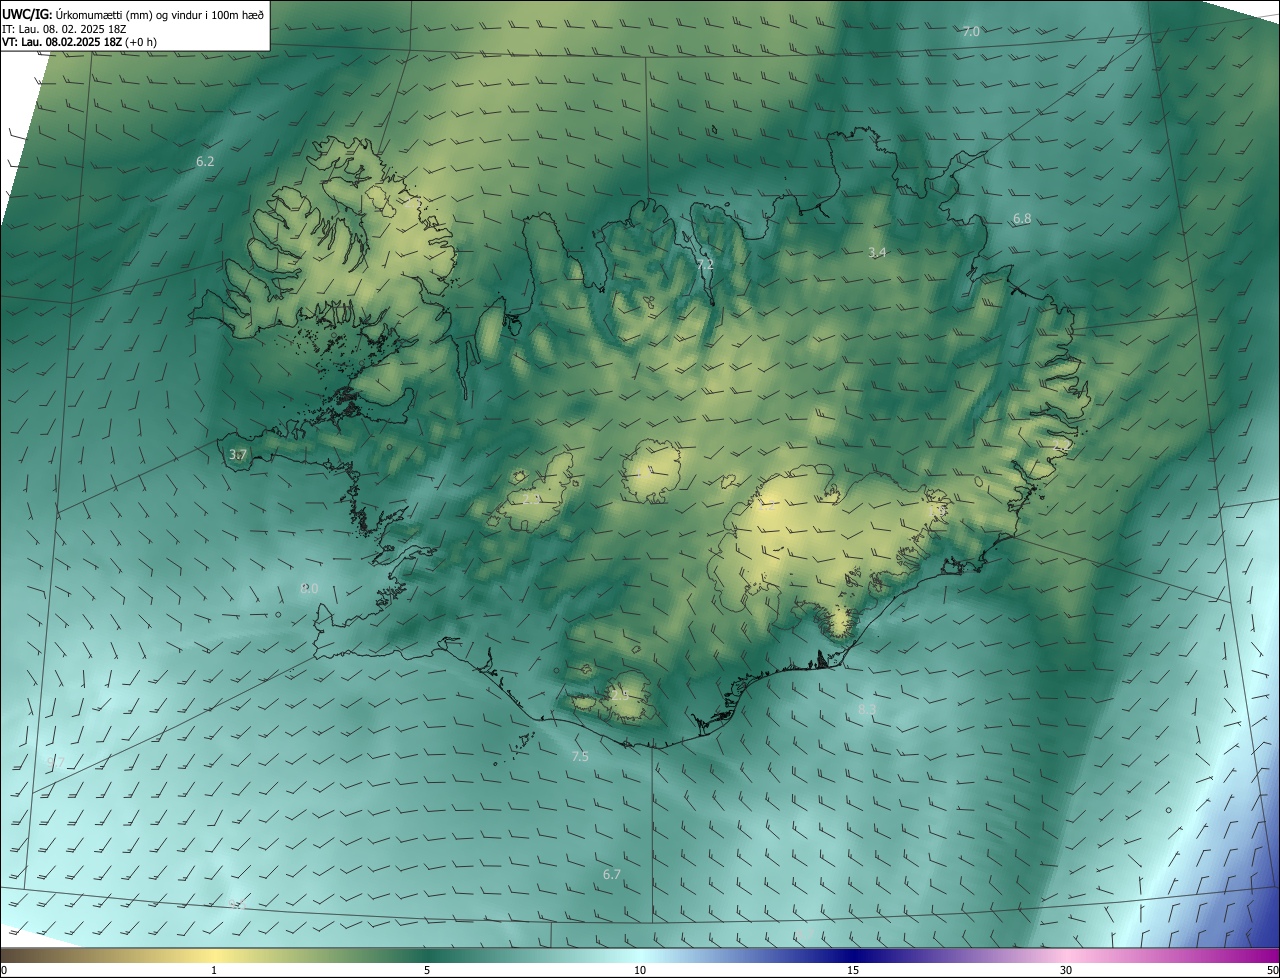Click the 10 tick on the color scale
Image resolution: width=1280 pixels, height=978 pixels.
point(640,971)
